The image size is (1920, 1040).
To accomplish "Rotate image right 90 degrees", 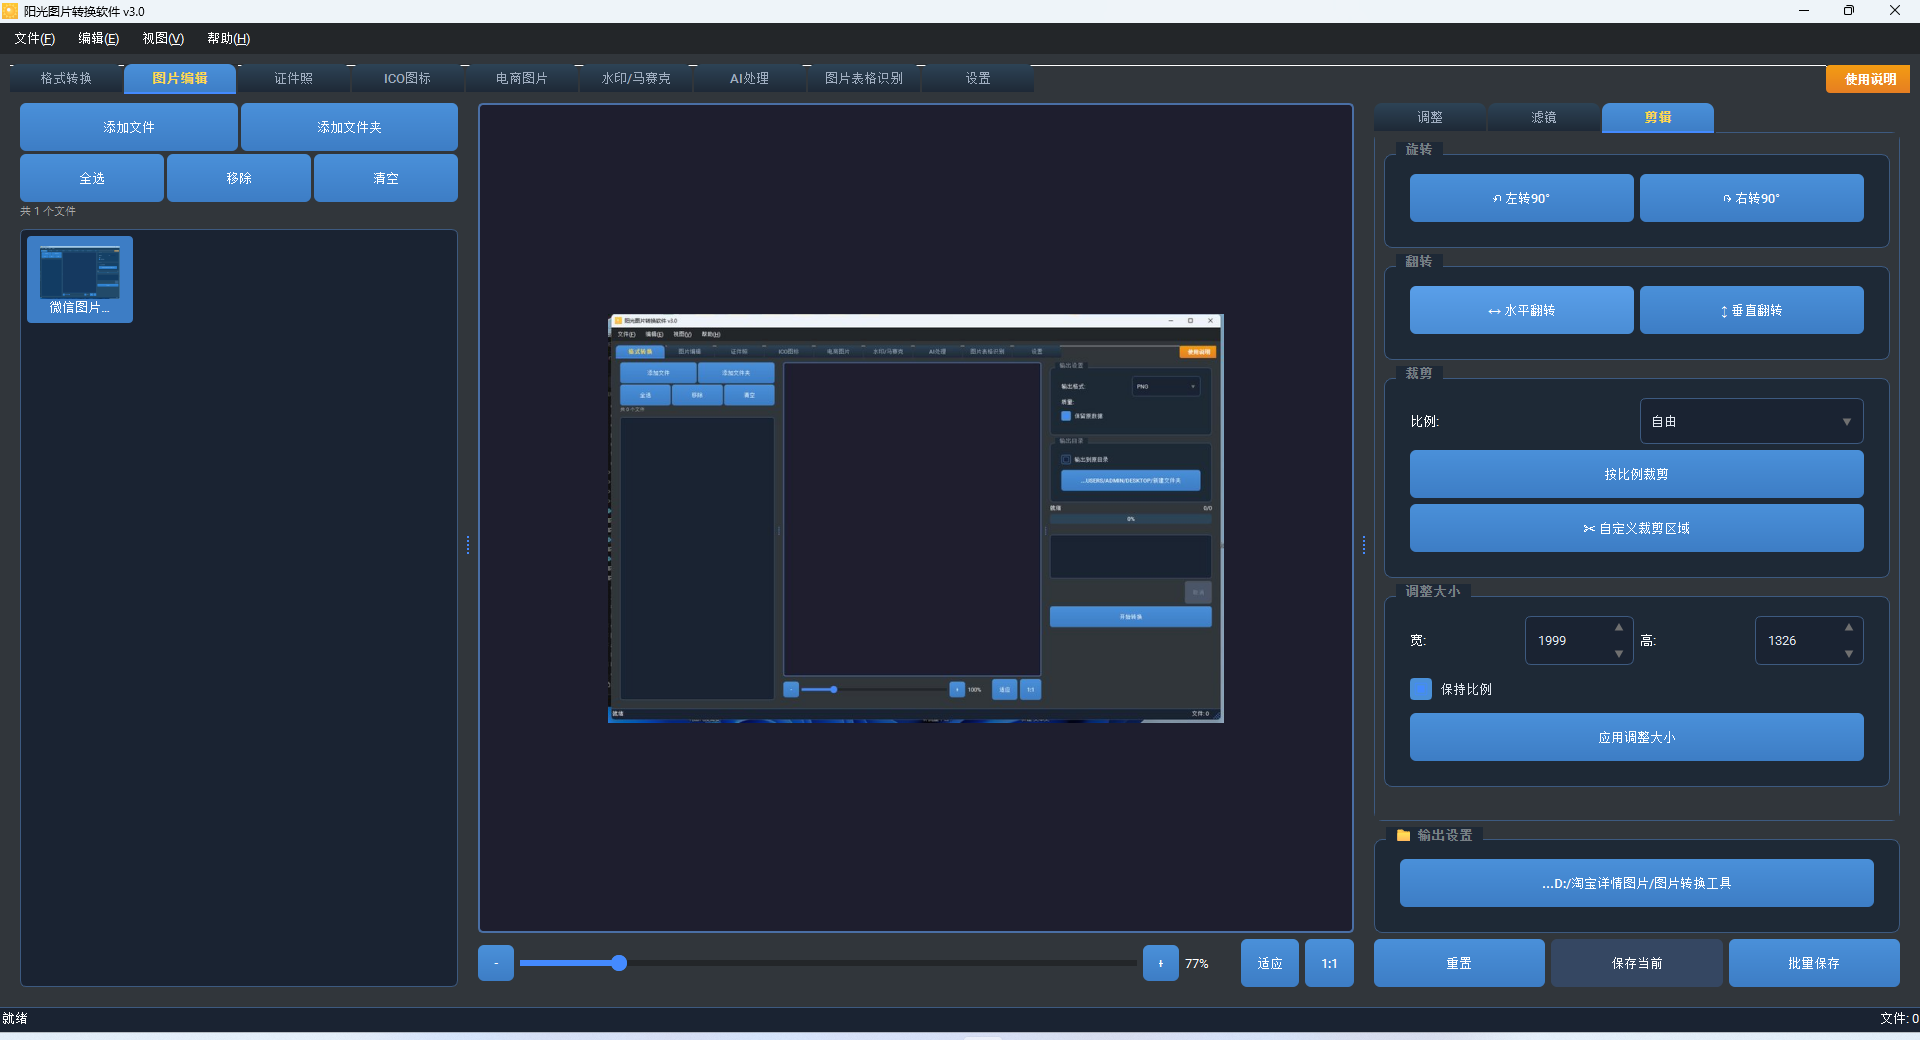I will coord(1751,198).
